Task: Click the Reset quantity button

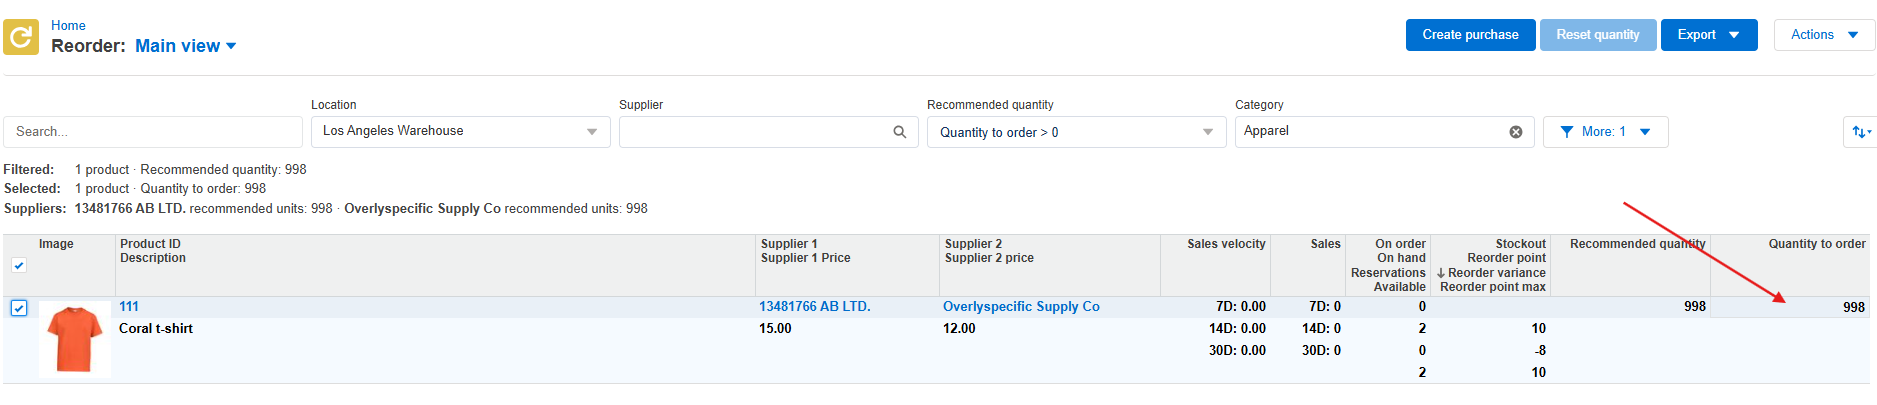Action: [1598, 35]
